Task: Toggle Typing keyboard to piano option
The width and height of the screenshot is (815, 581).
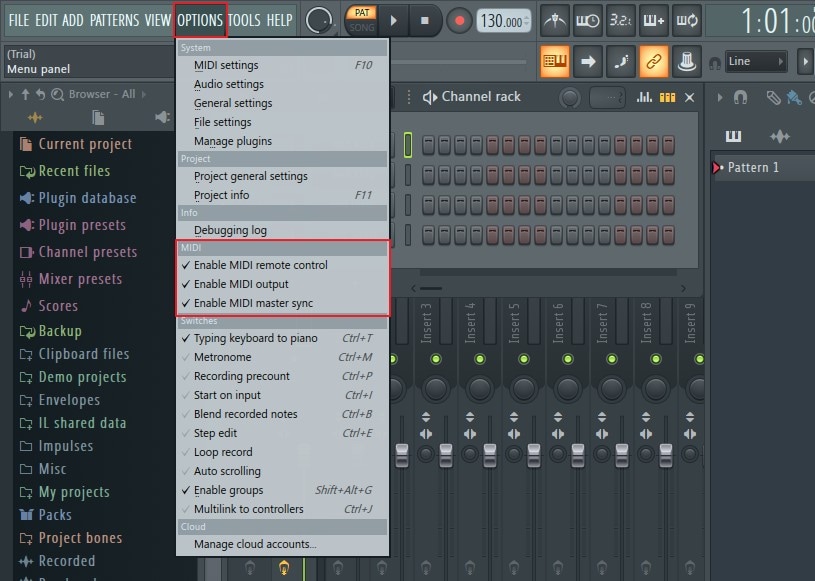Action: coord(283,338)
